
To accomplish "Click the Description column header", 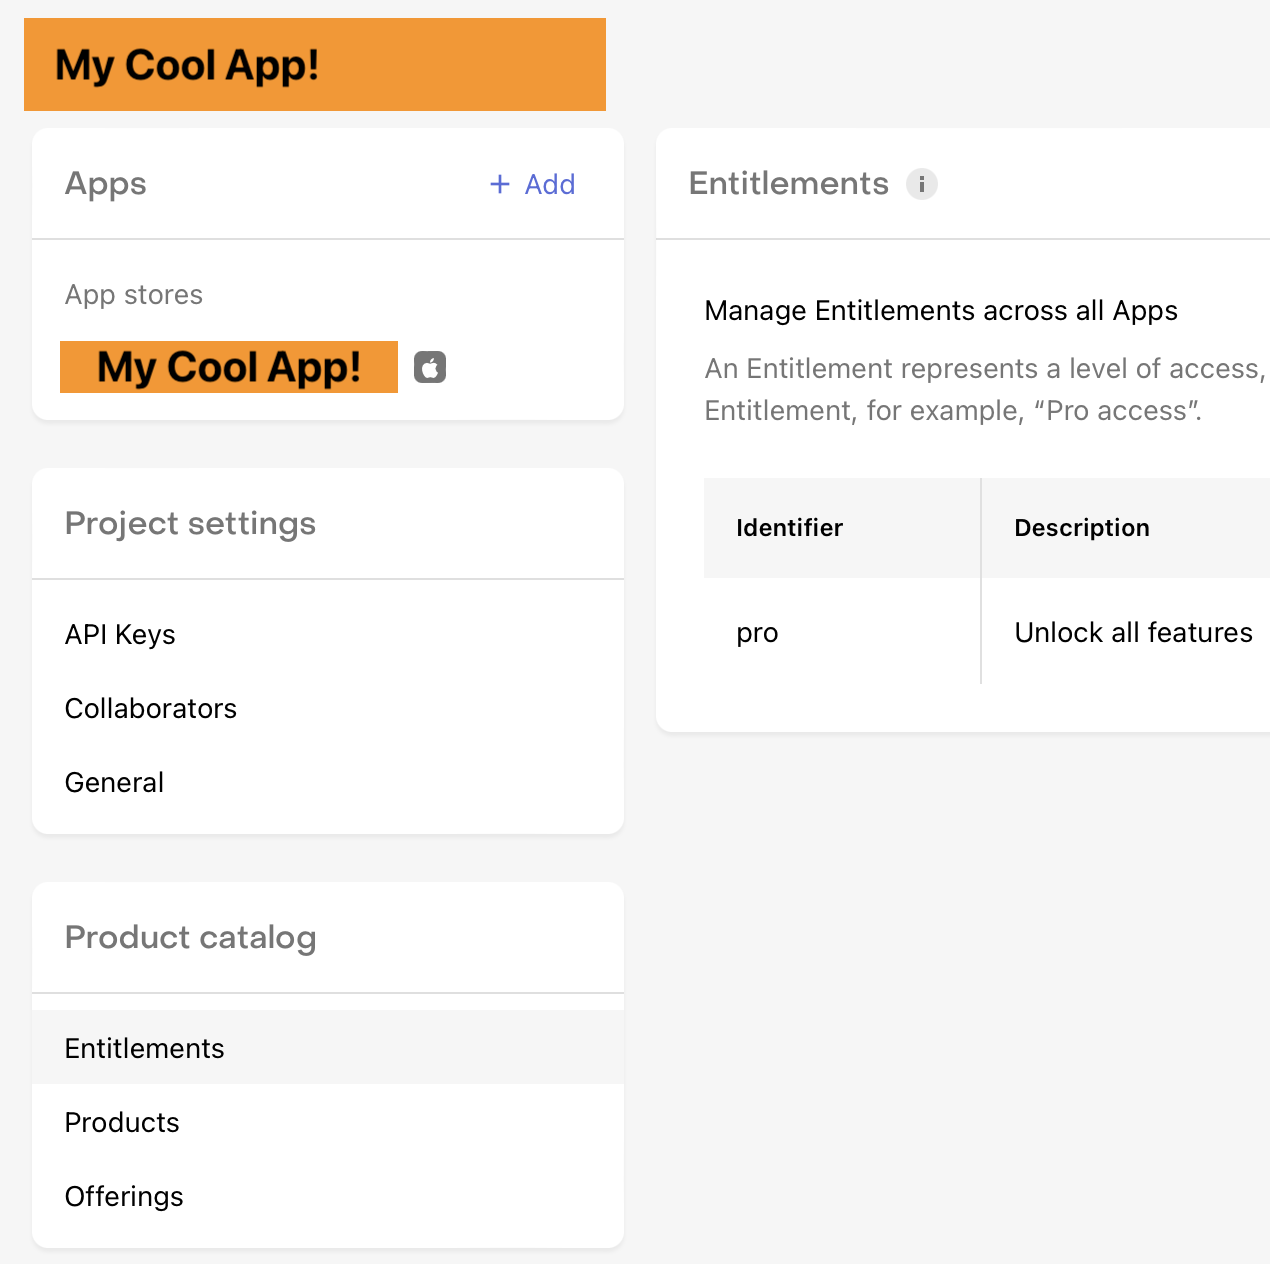I will click(x=1082, y=528).
